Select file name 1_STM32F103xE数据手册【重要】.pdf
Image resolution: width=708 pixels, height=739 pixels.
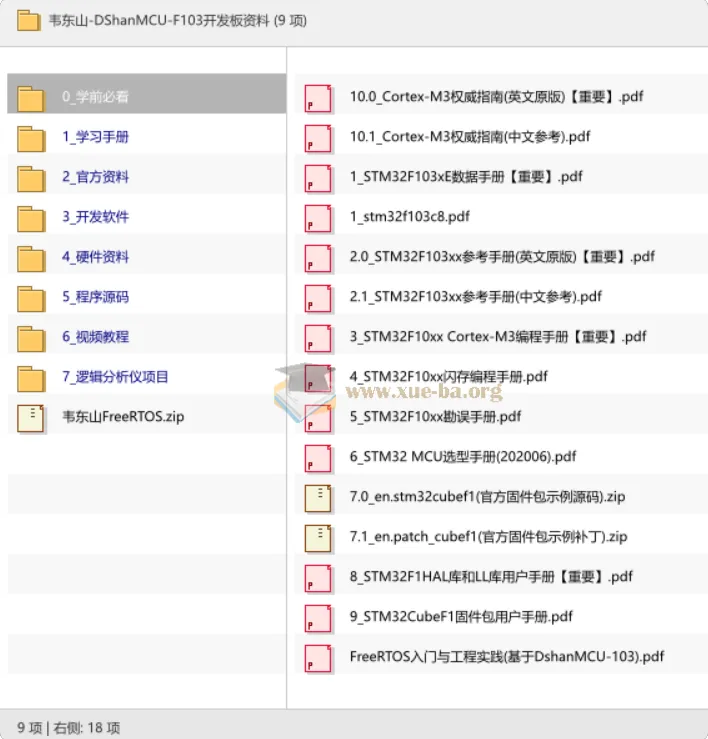466,177
